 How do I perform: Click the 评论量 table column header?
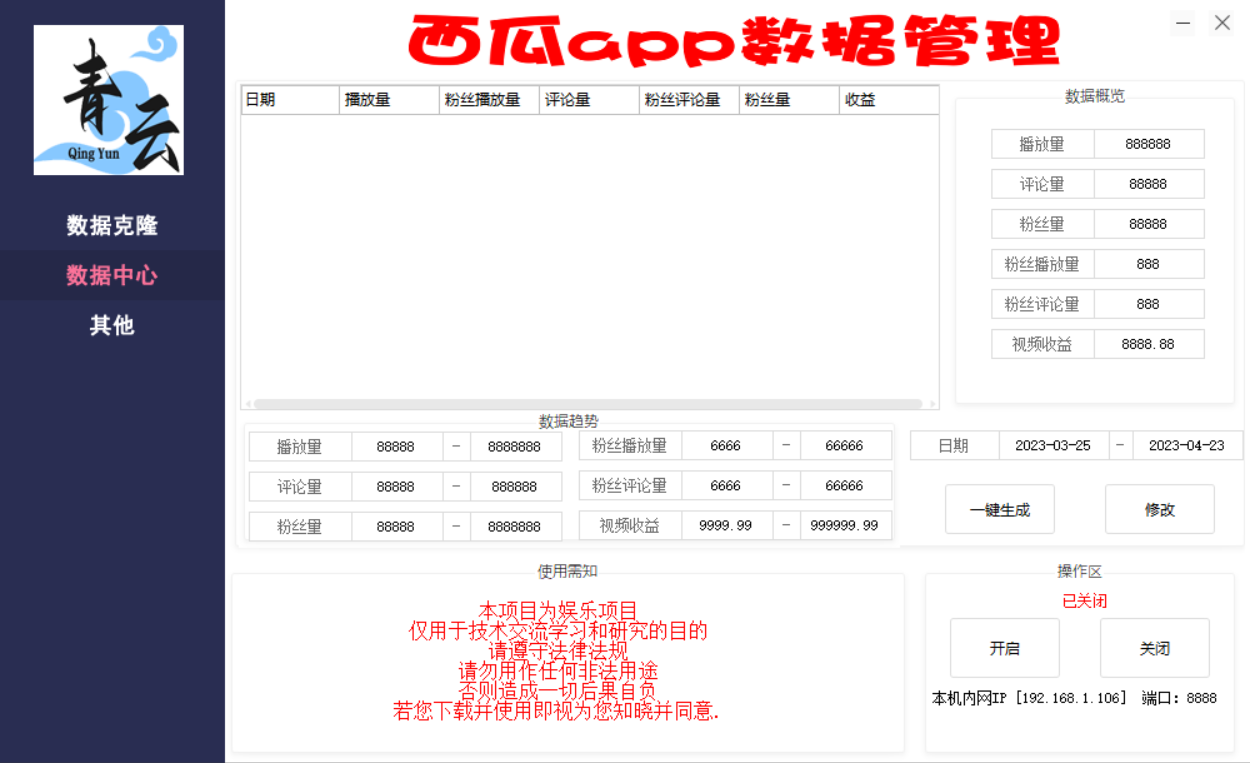(589, 100)
